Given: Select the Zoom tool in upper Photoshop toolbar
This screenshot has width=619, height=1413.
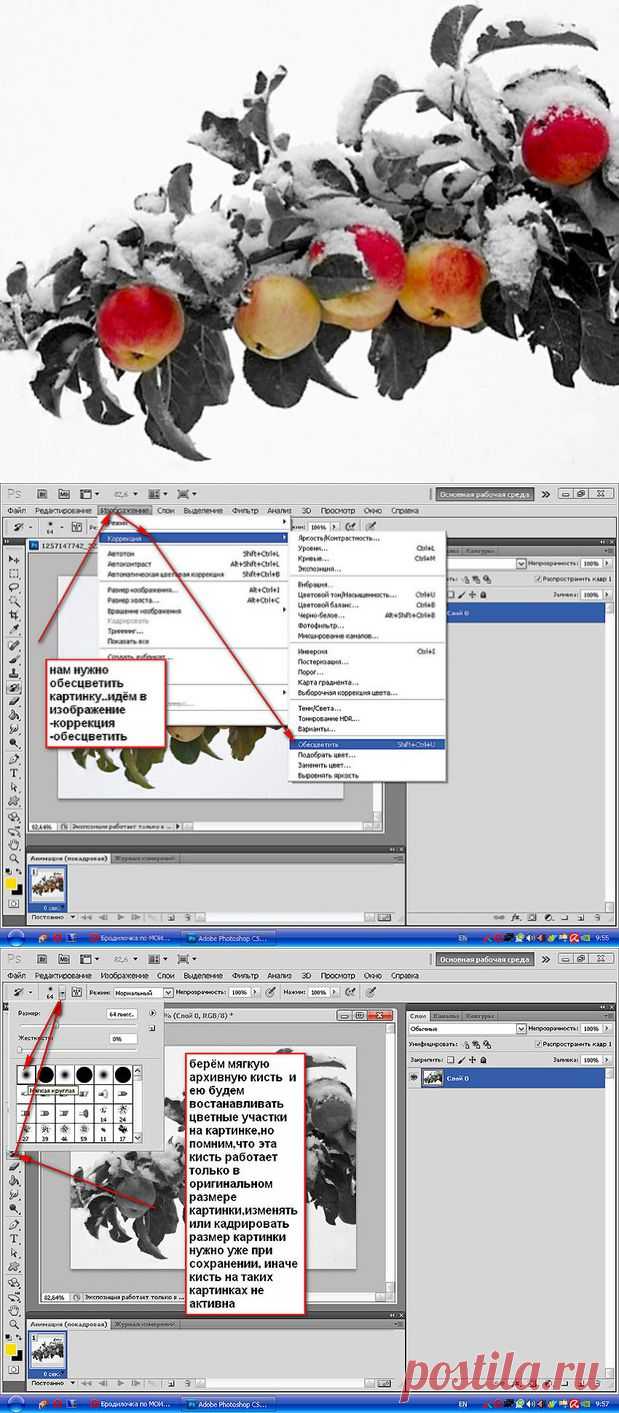Looking at the screenshot, I should pos(15,858).
